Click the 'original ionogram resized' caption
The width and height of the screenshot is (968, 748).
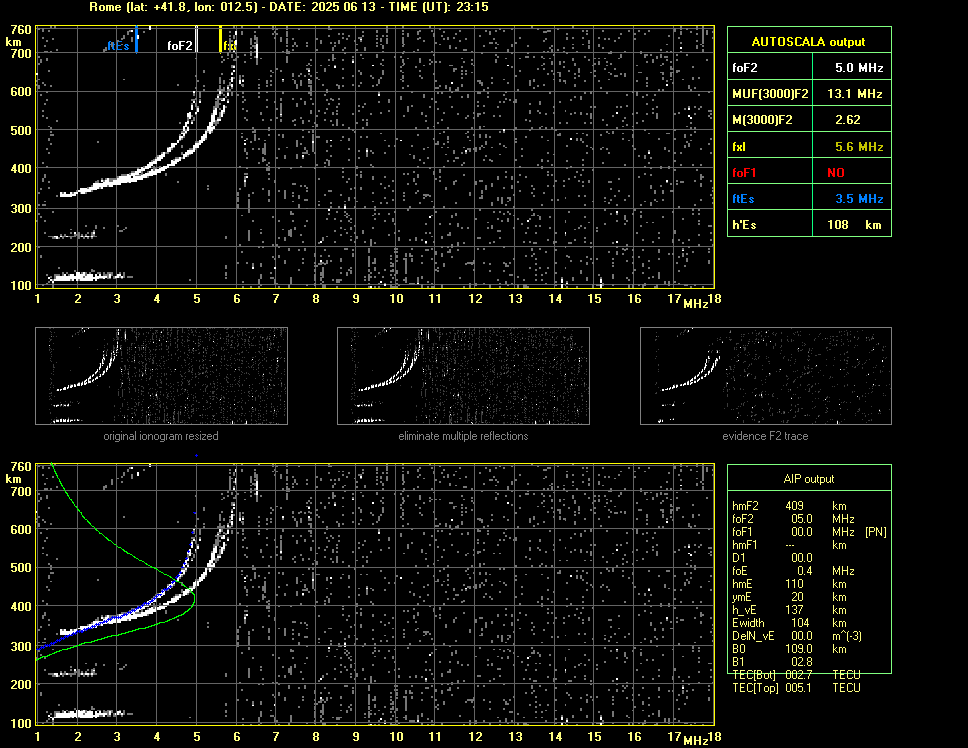[161, 436]
